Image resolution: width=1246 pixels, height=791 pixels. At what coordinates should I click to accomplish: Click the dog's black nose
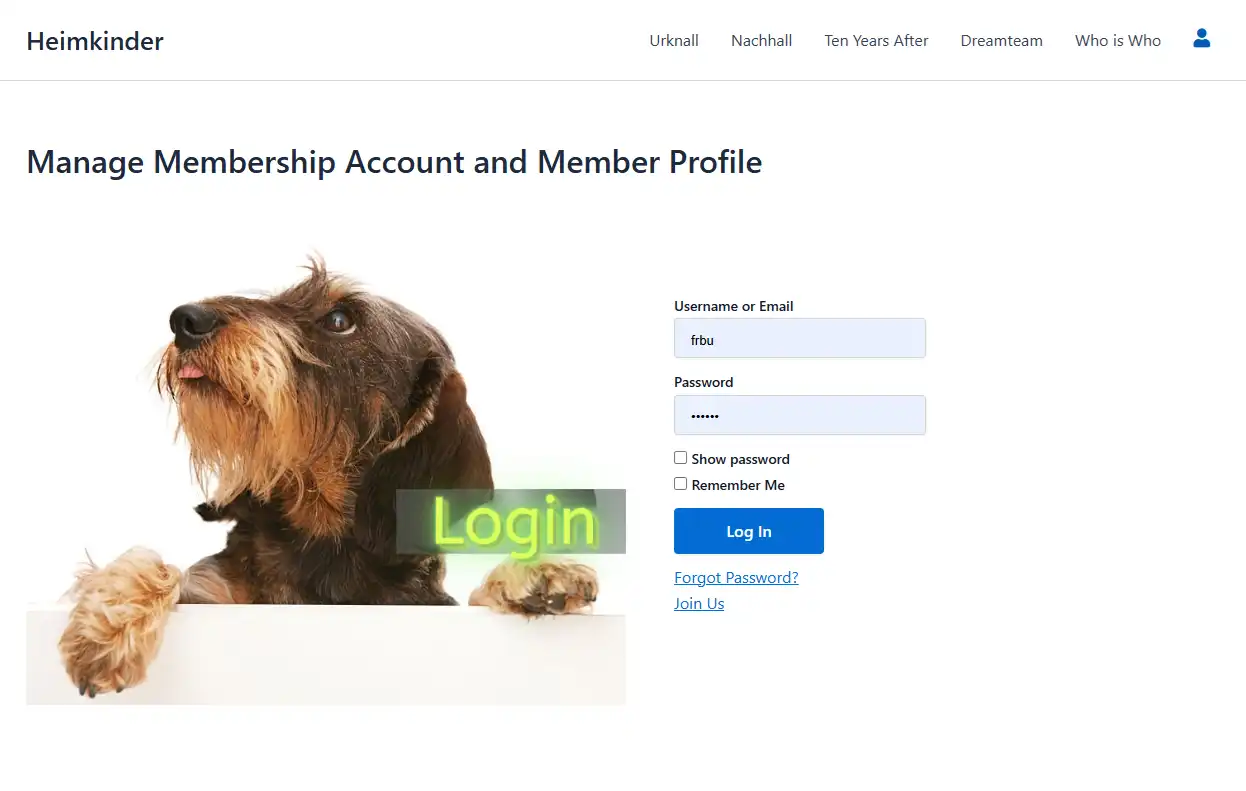tap(193, 322)
